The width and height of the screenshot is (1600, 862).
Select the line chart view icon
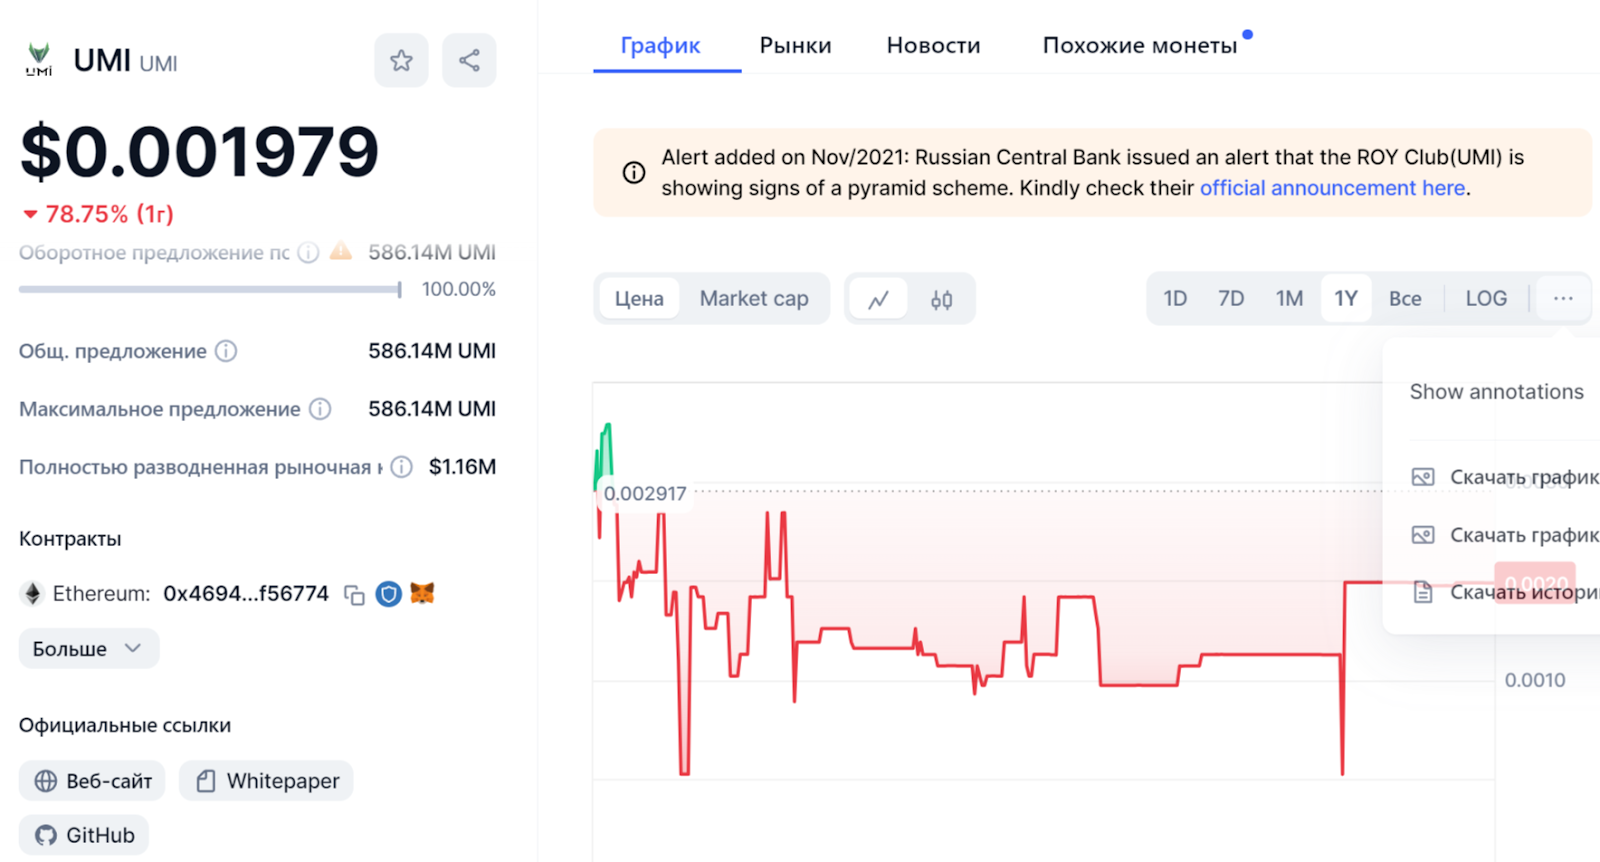coord(878,299)
